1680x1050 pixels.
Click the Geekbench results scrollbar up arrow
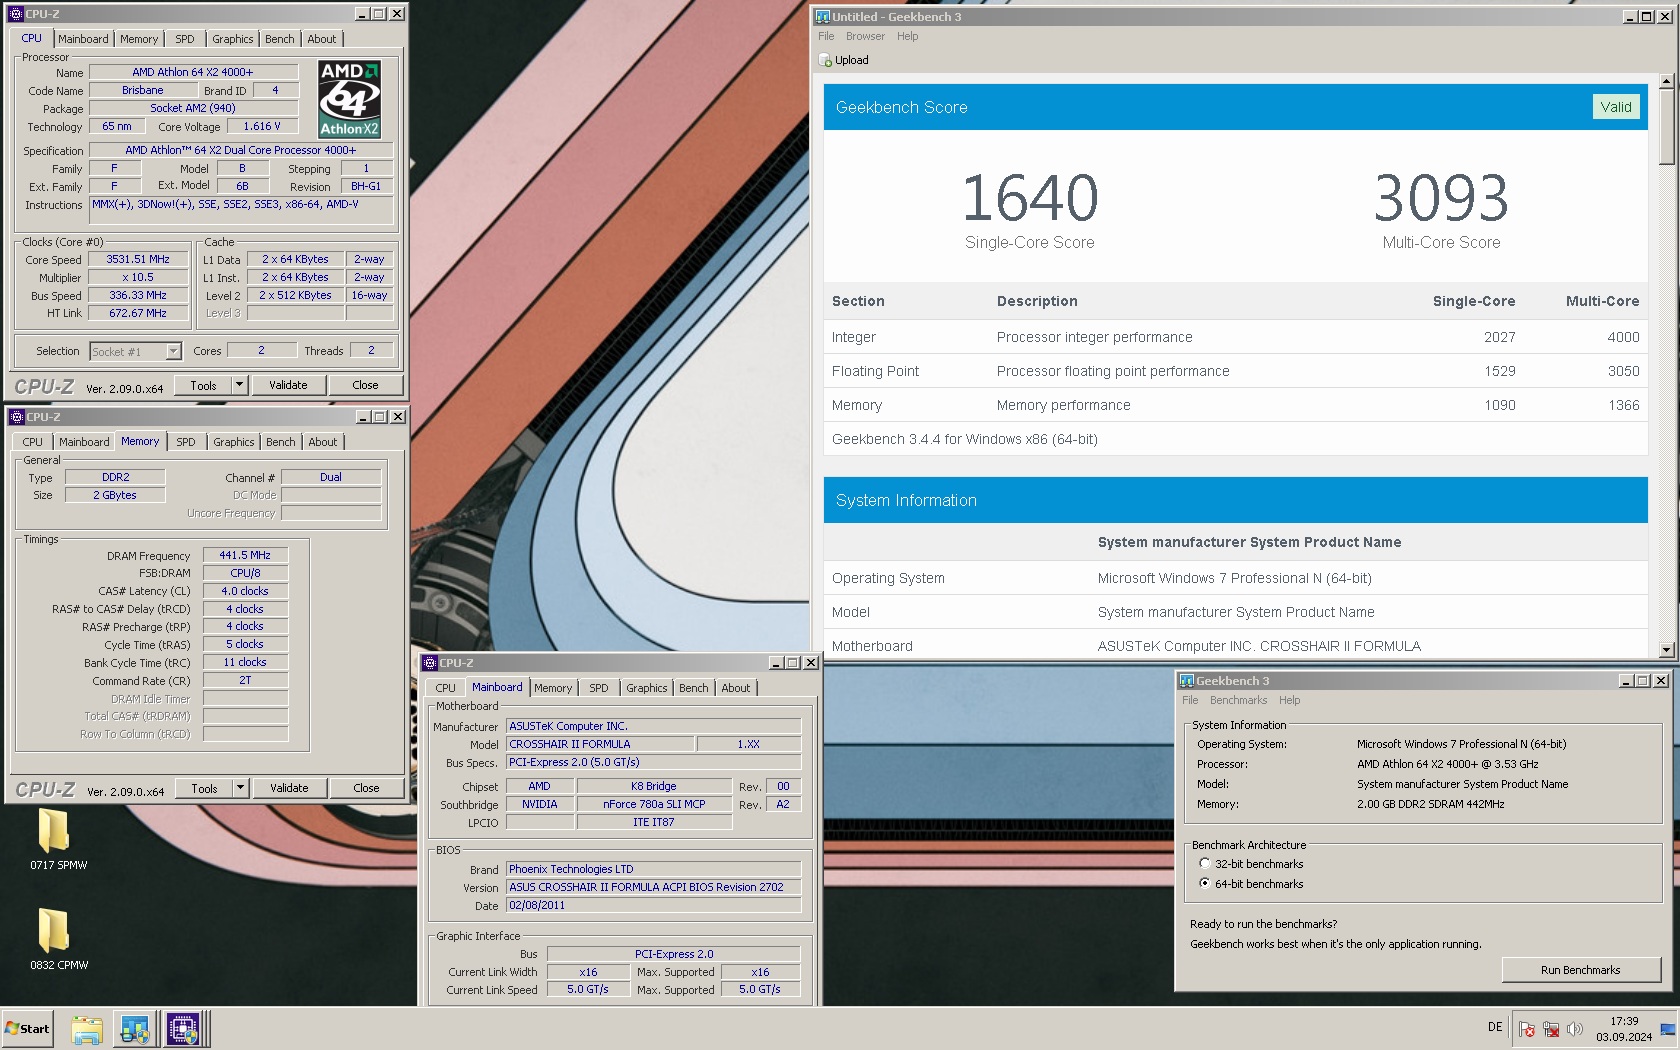[1666, 81]
